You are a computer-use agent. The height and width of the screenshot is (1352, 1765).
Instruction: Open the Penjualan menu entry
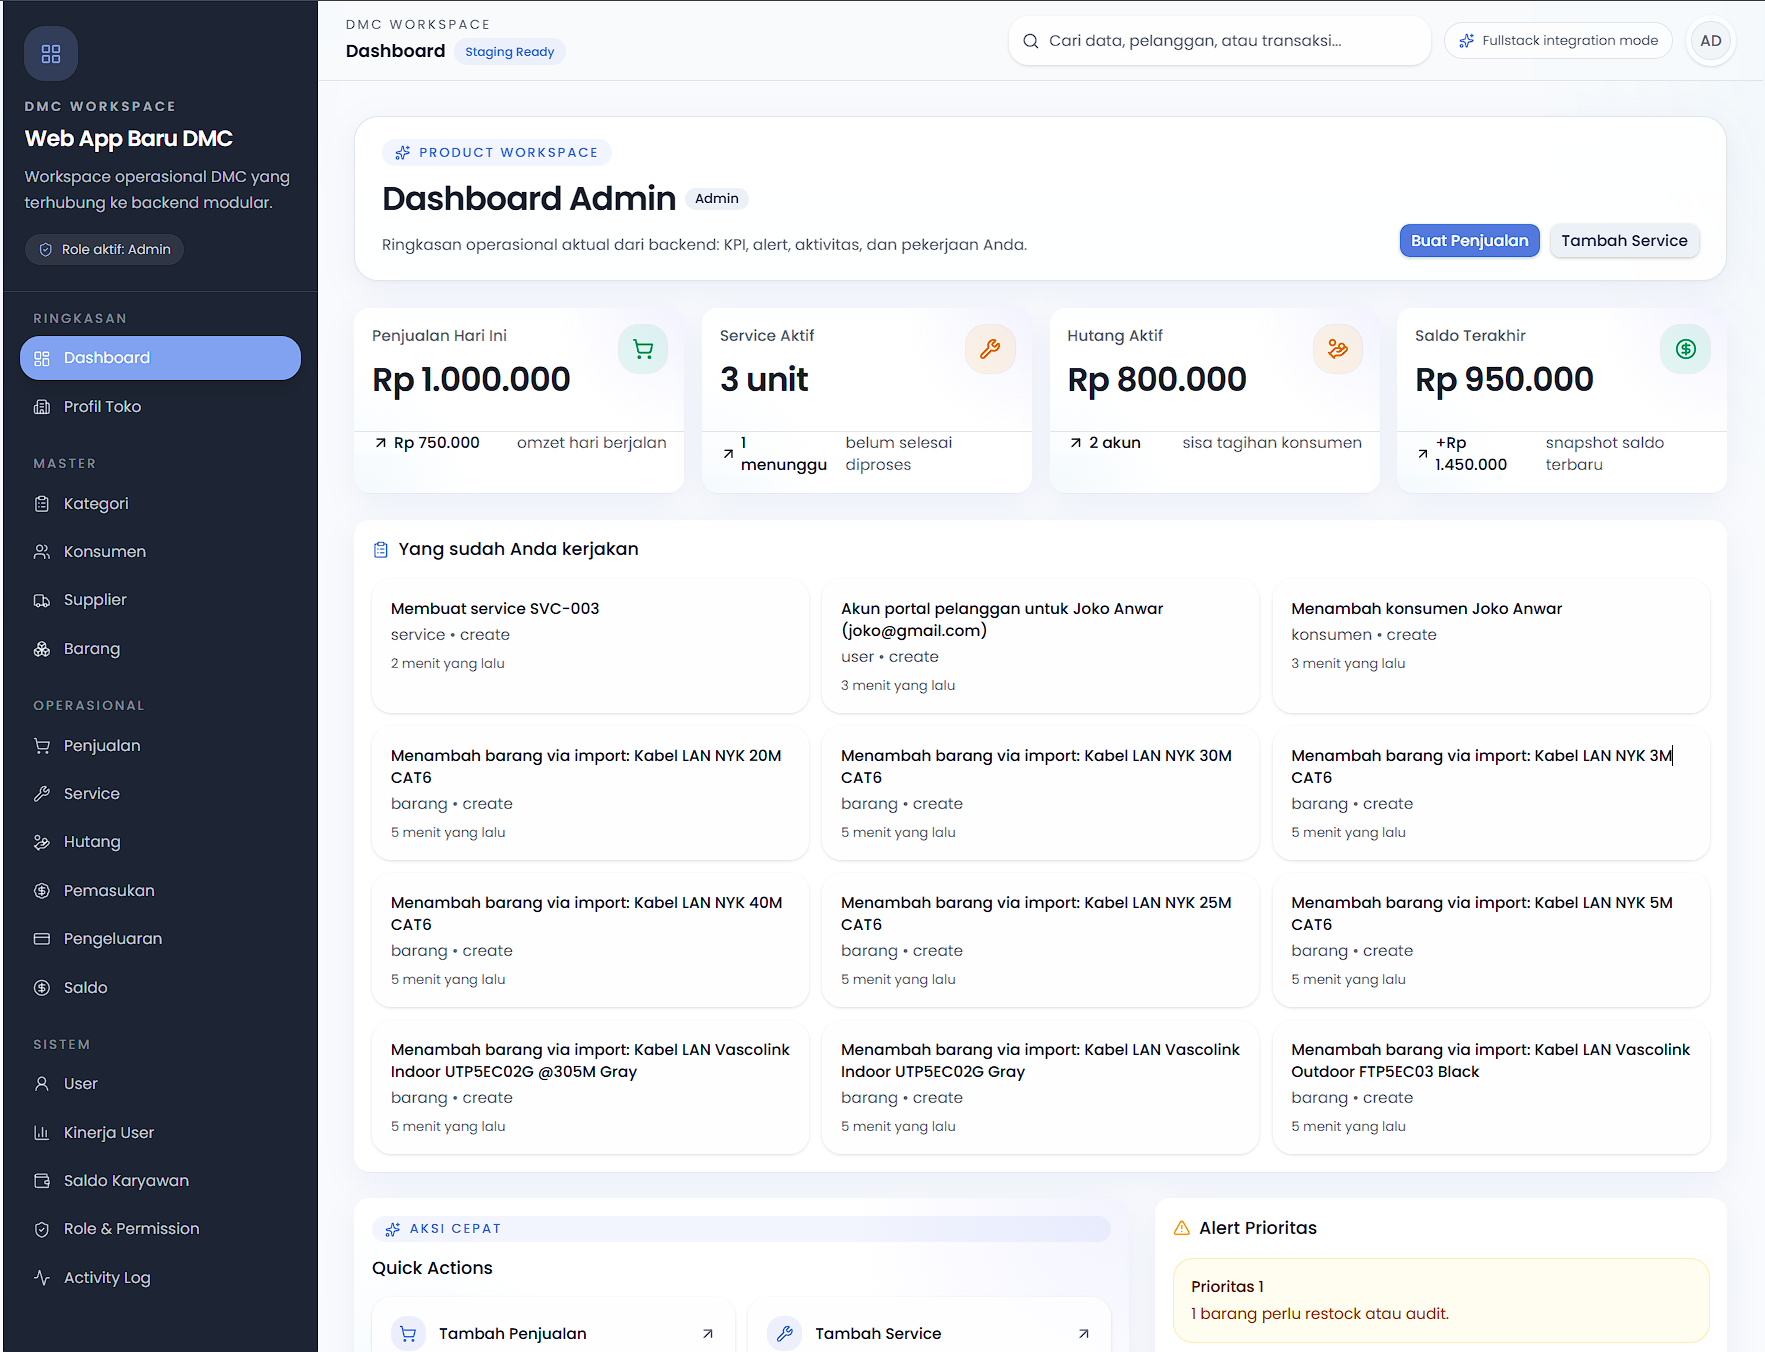[160, 746]
